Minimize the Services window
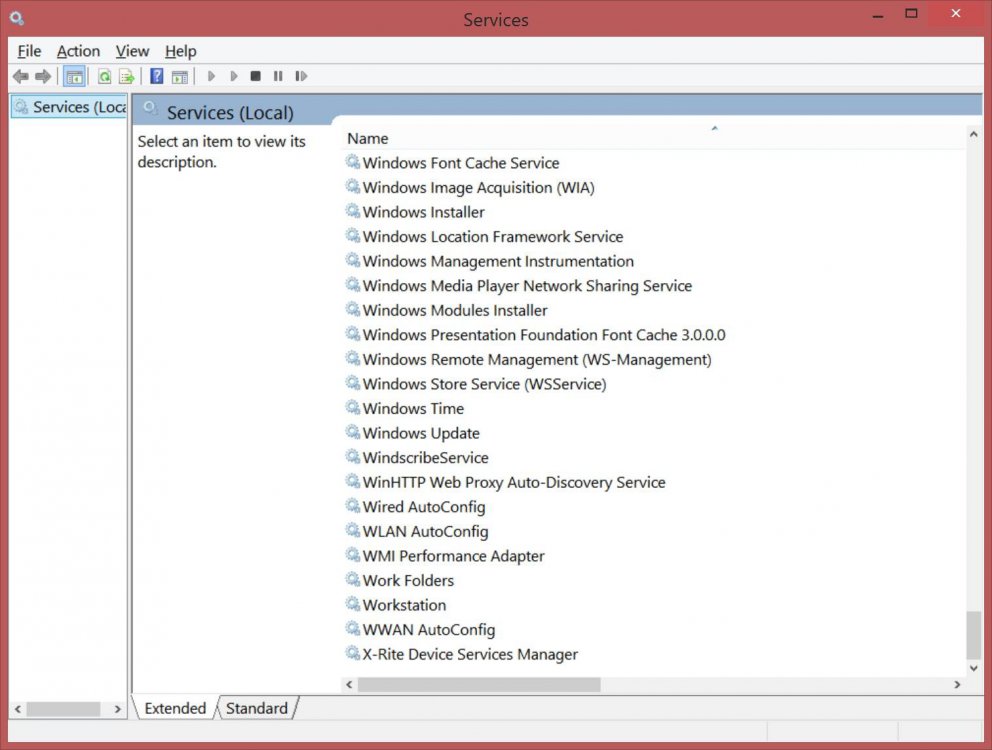The height and width of the screenshot is (750, 992). click(877, 16)
